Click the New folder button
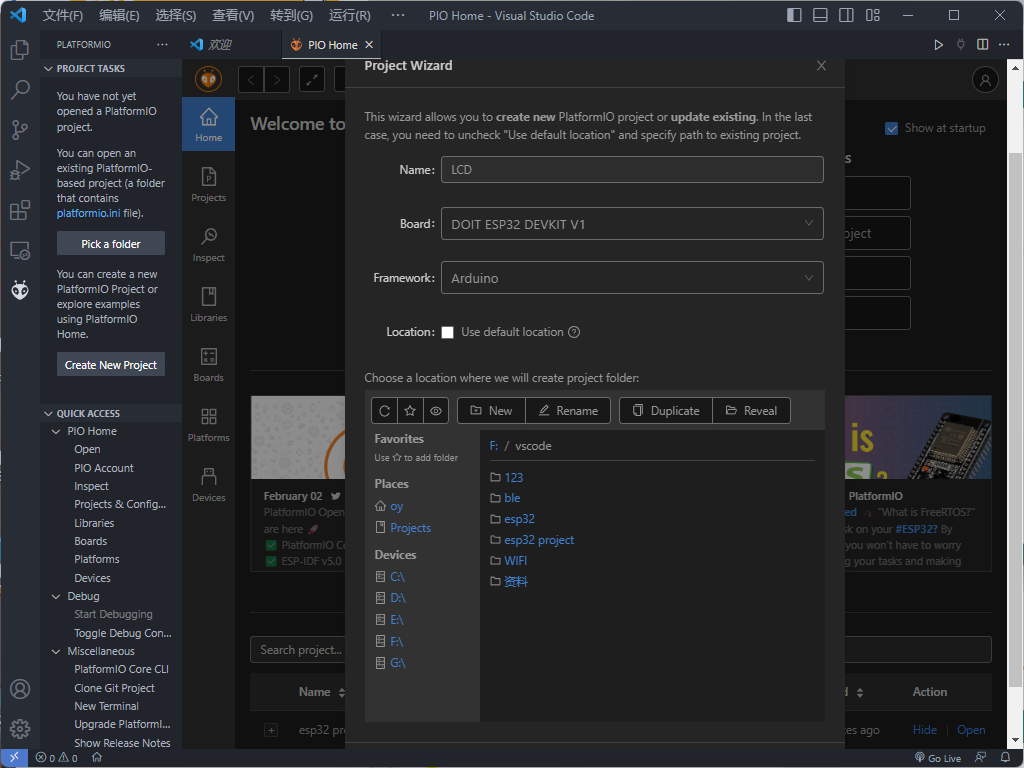Viewport: 1024px width, 768px height. [491, 411]
